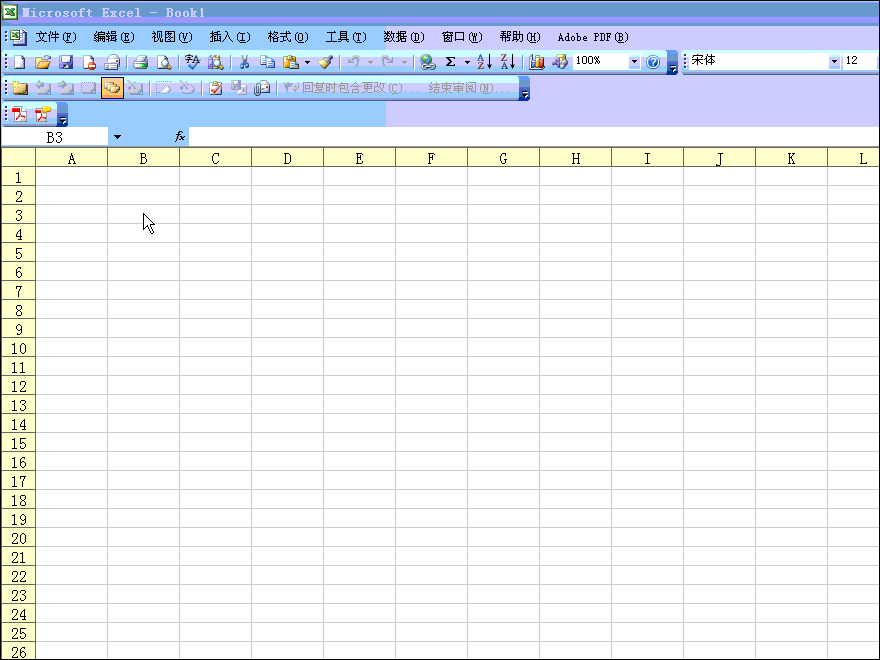Click the AutoSum sigma icon
The image size is (880, 660).
(x=450, y=62)
